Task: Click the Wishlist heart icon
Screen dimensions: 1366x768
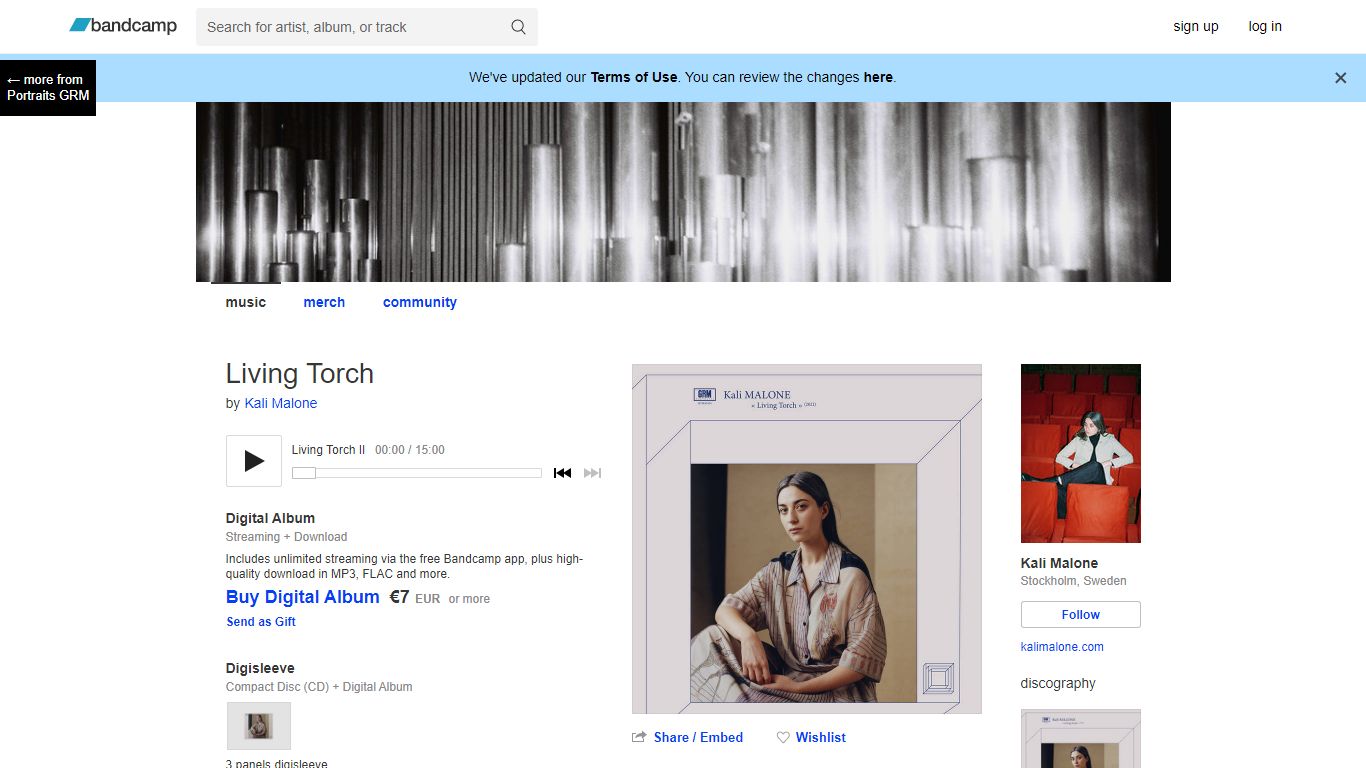Action: tap(783, 737)
